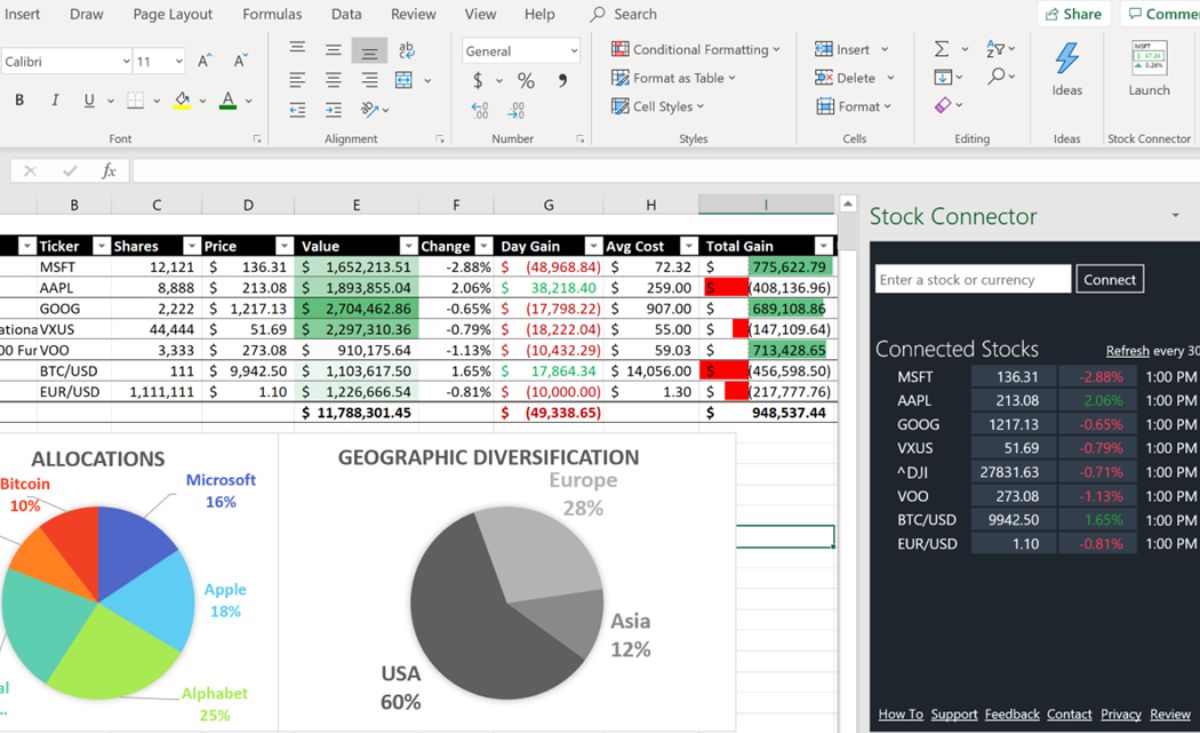Switch to the View ribbon tab
Screen dimensions: 1200x733
tap(480, 14)
